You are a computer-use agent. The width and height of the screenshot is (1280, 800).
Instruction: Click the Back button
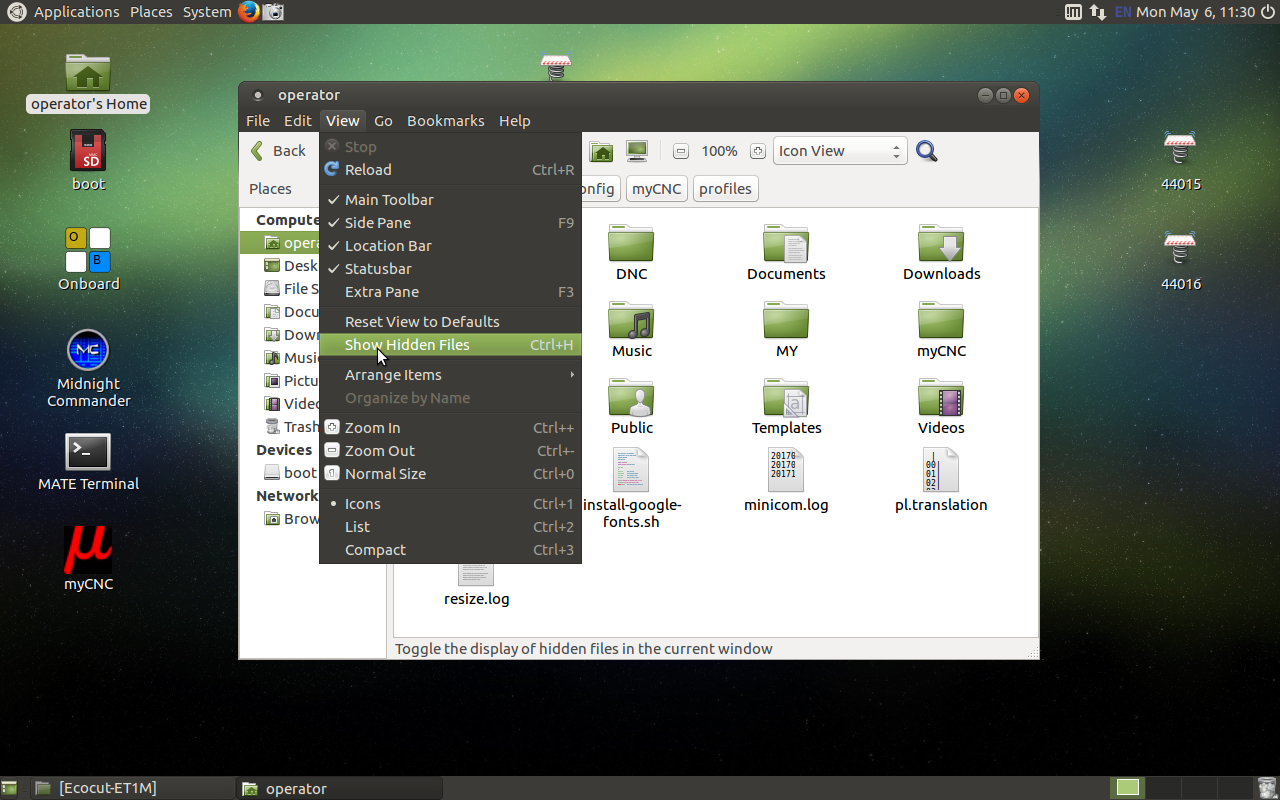279,151
